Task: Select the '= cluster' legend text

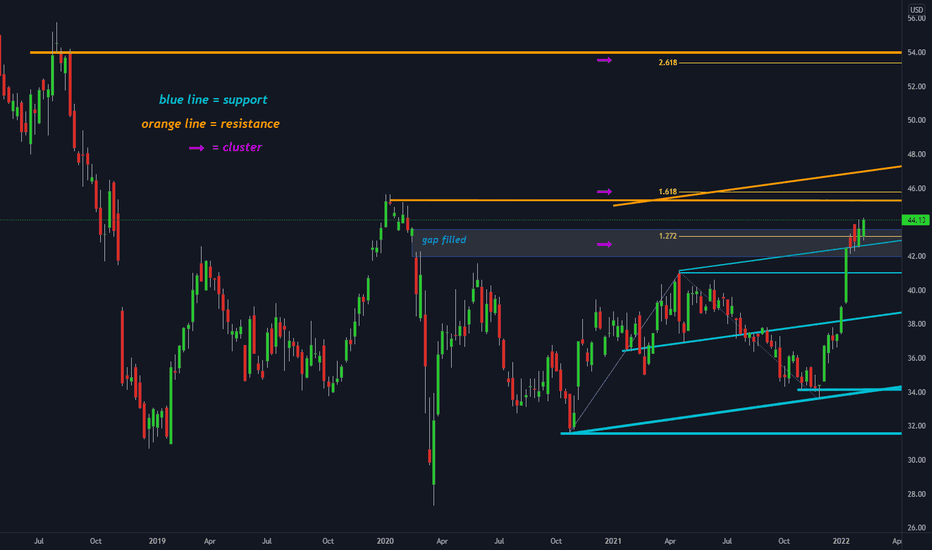Action: (237, 147)
